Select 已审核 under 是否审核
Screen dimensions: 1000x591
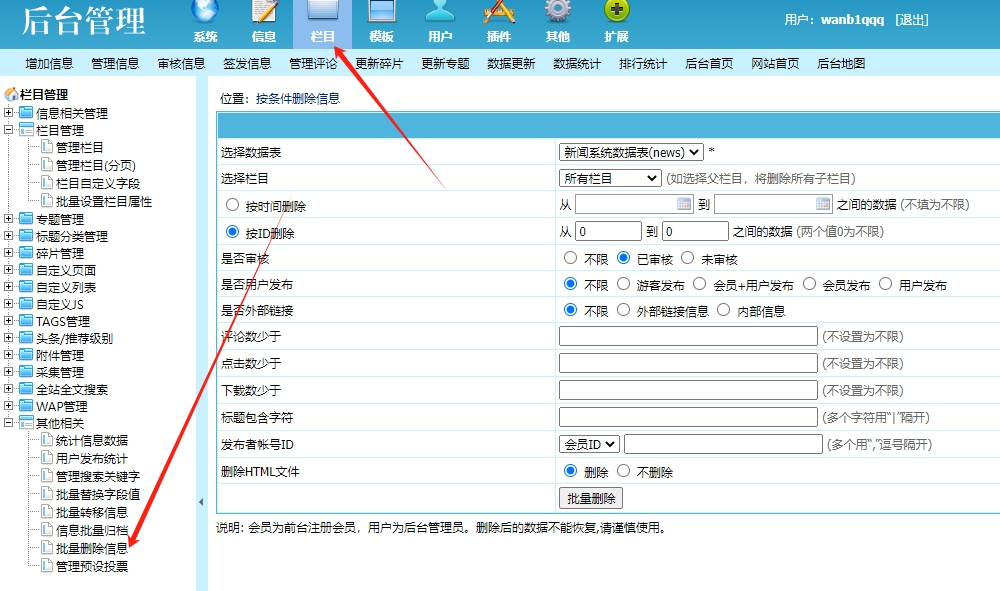coord(624,258)
